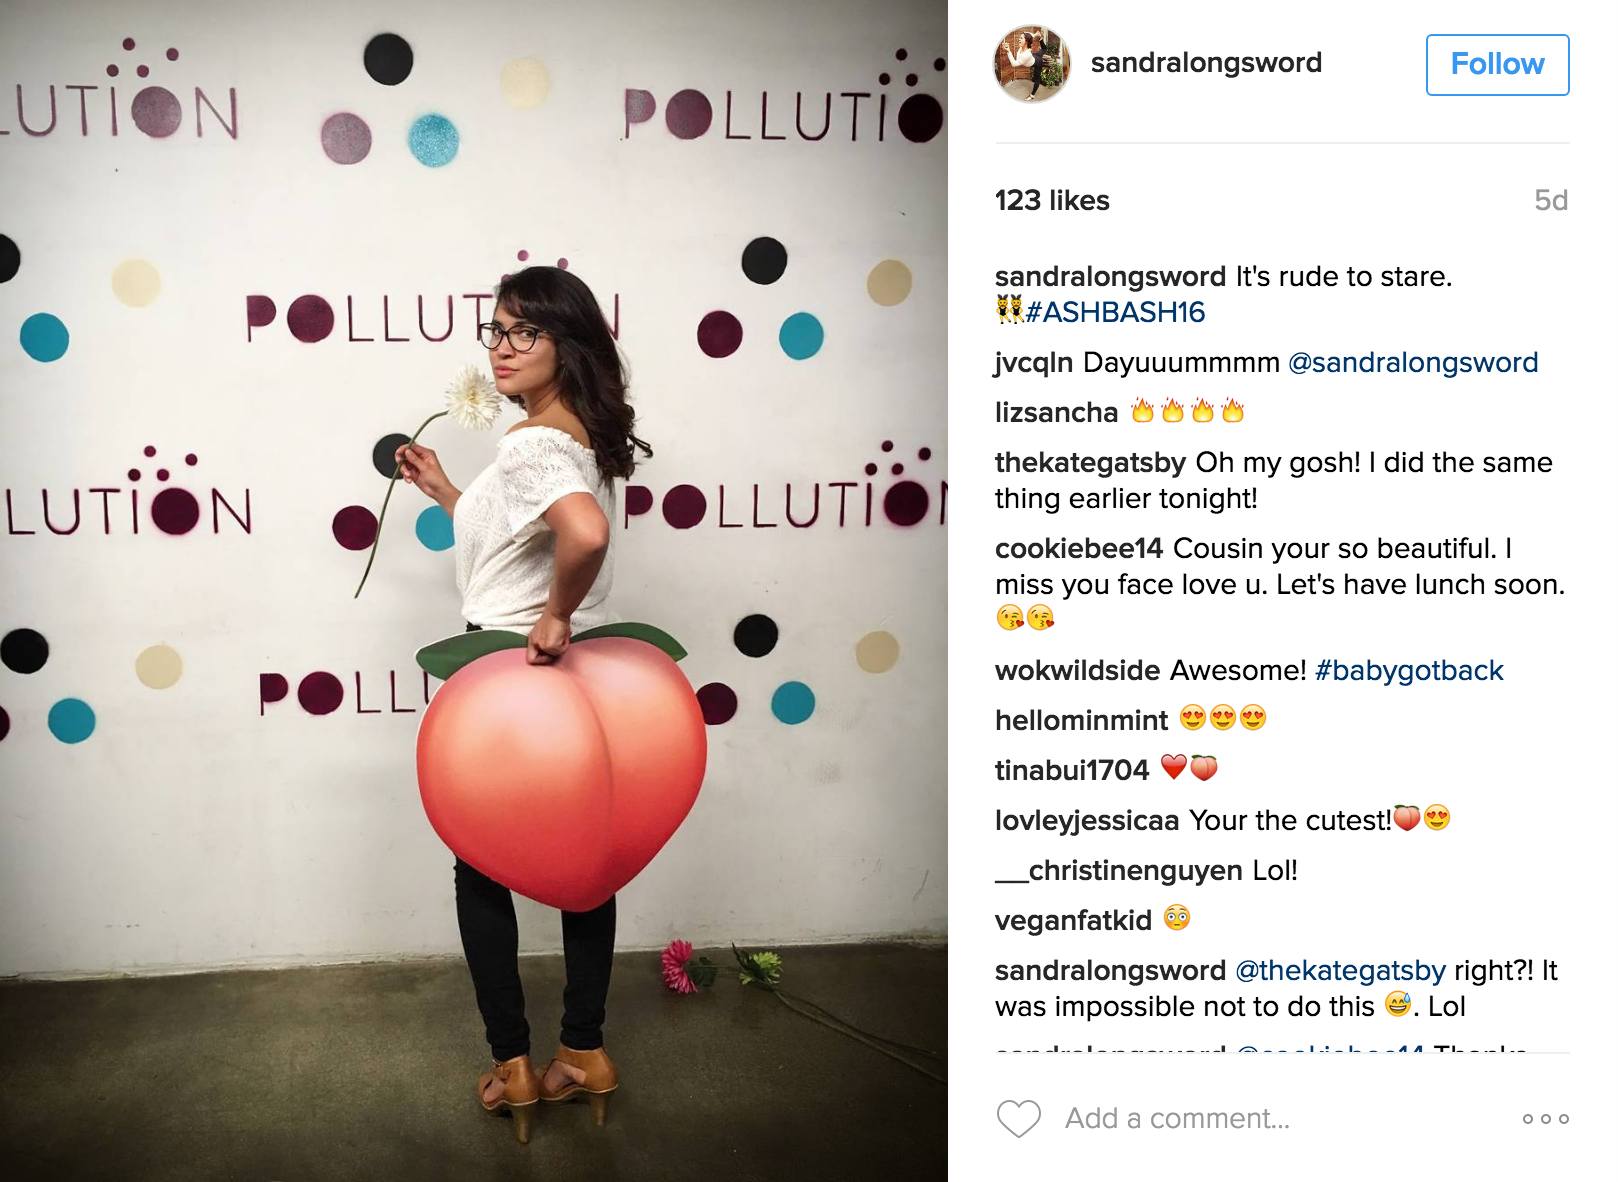Open lizsancha's profile from comment

pos(1056,412)
